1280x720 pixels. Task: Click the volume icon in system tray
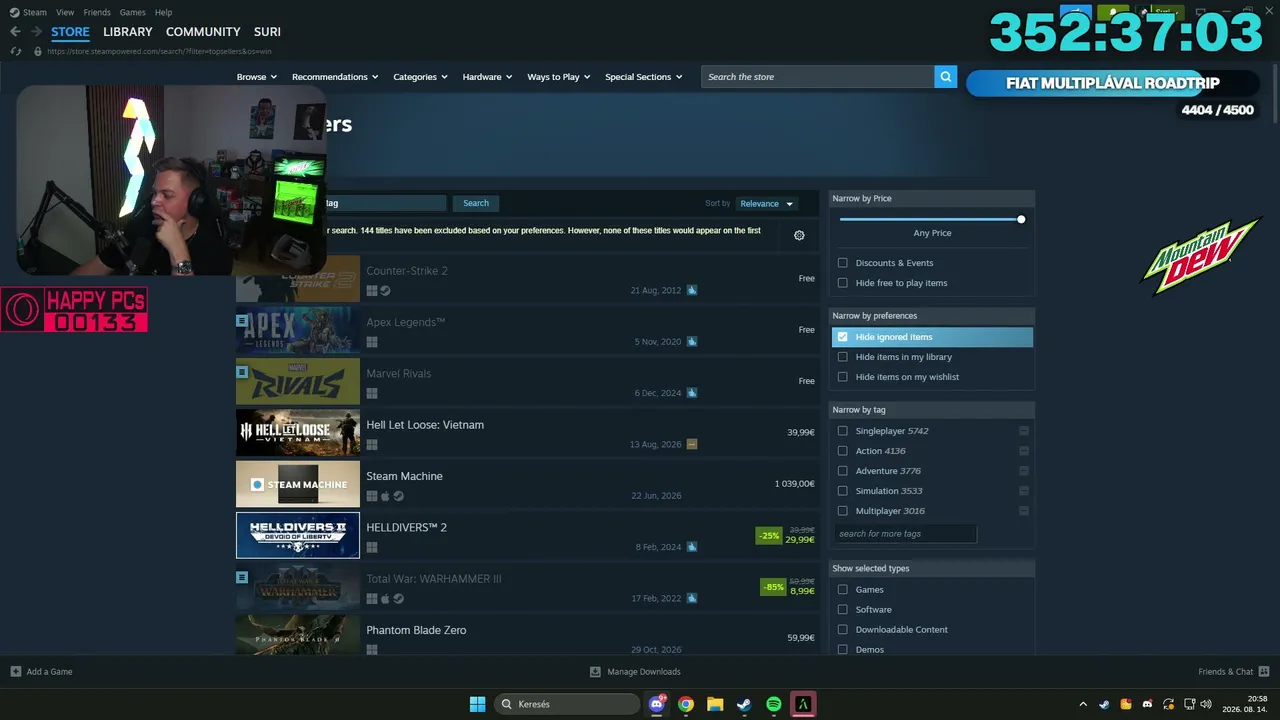pyautogui.click(x=1206, y=704)
